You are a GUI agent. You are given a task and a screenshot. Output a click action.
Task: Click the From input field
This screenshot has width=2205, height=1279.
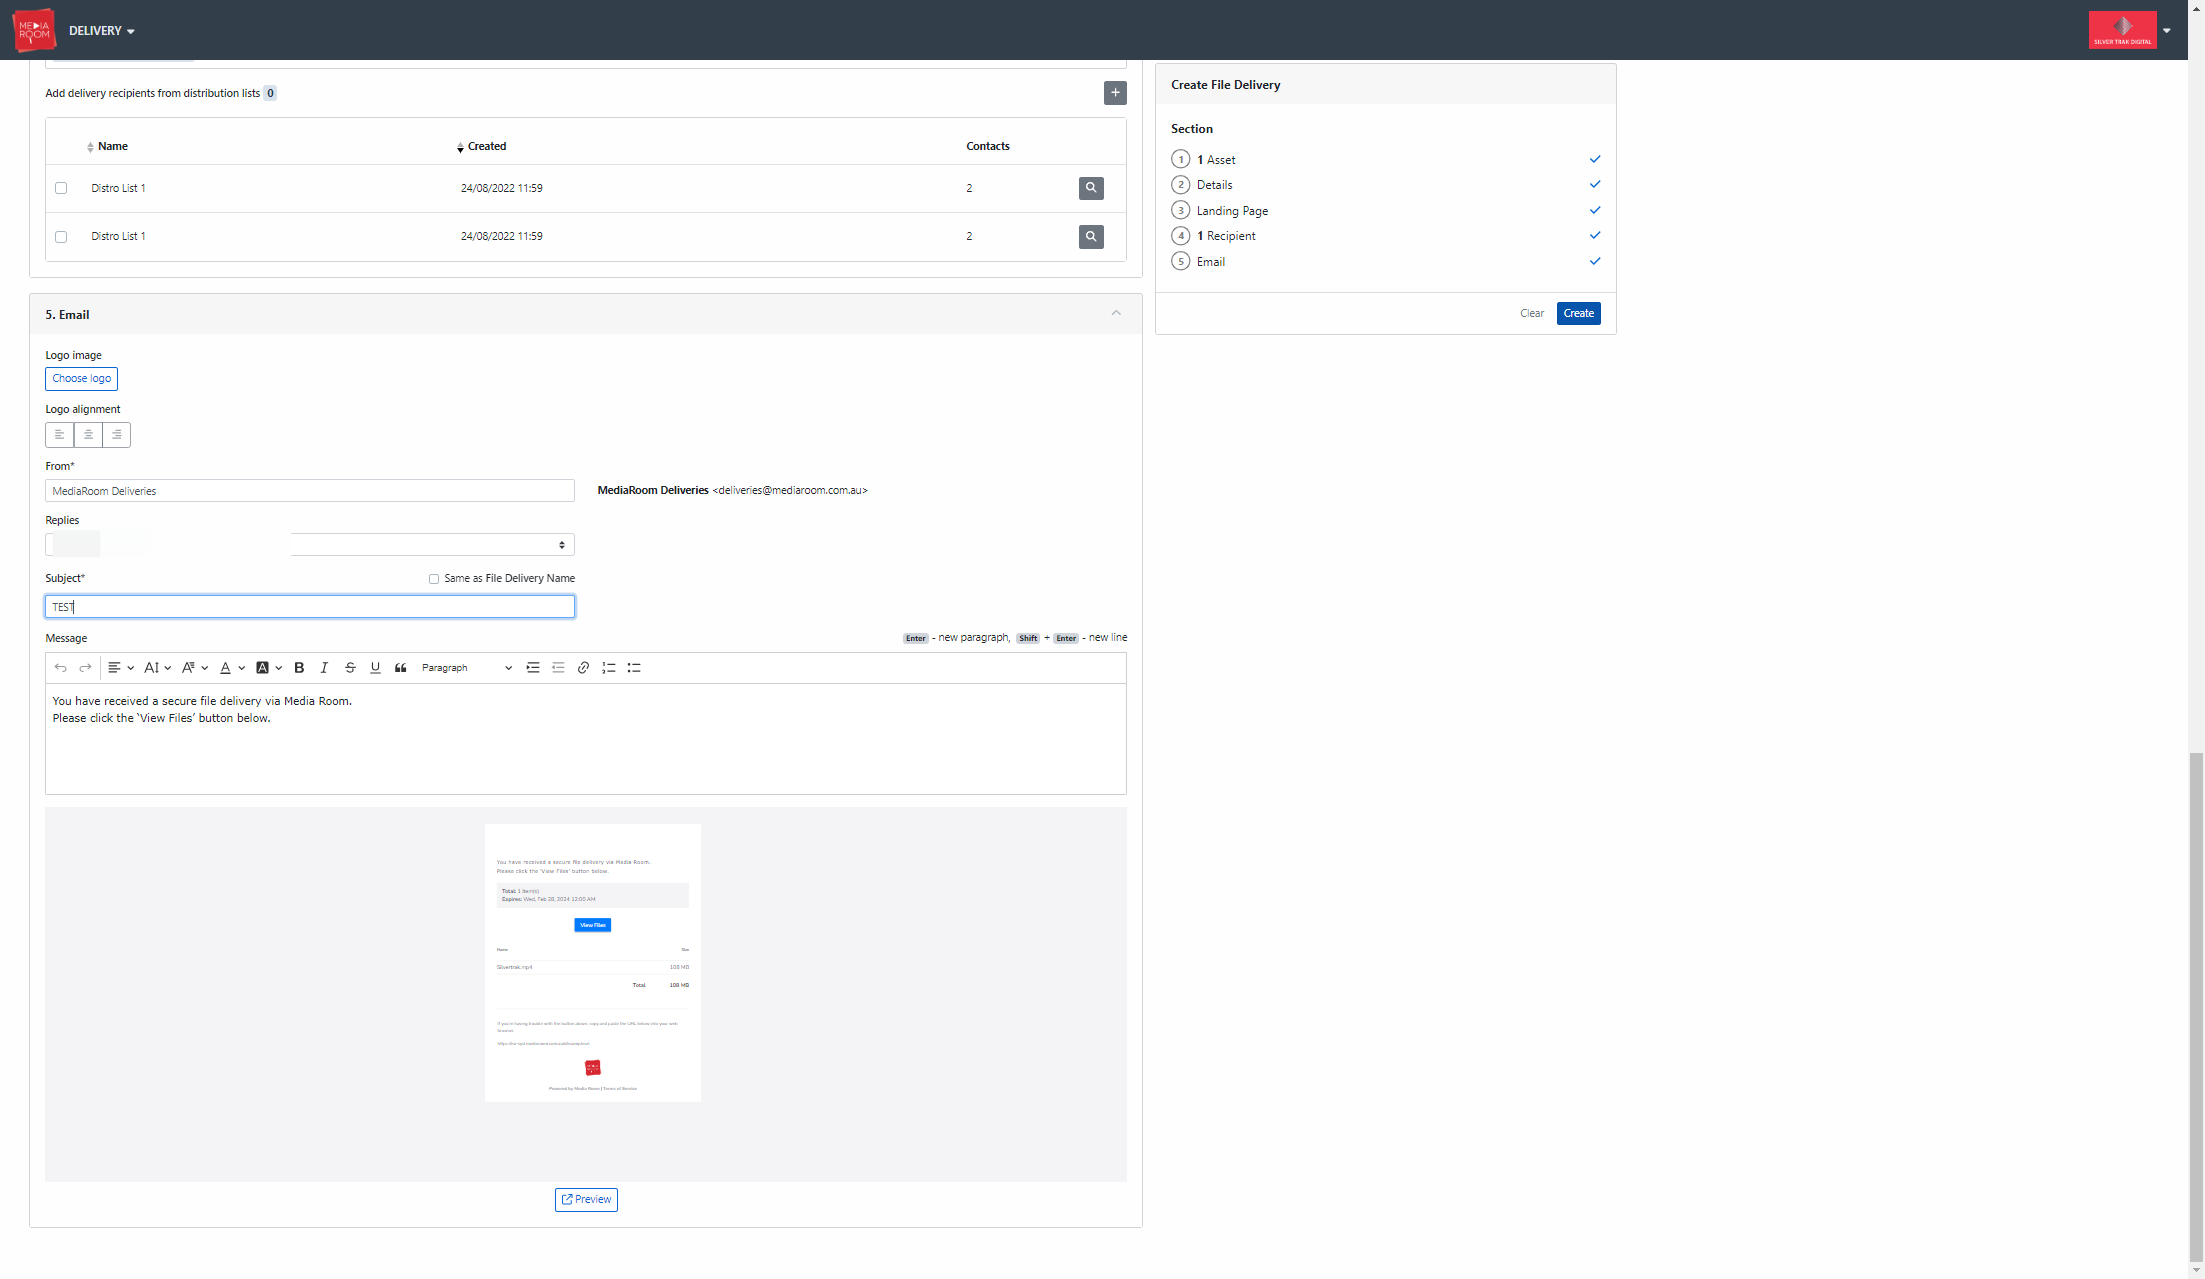pyautogui.click(x=310, y=491)
